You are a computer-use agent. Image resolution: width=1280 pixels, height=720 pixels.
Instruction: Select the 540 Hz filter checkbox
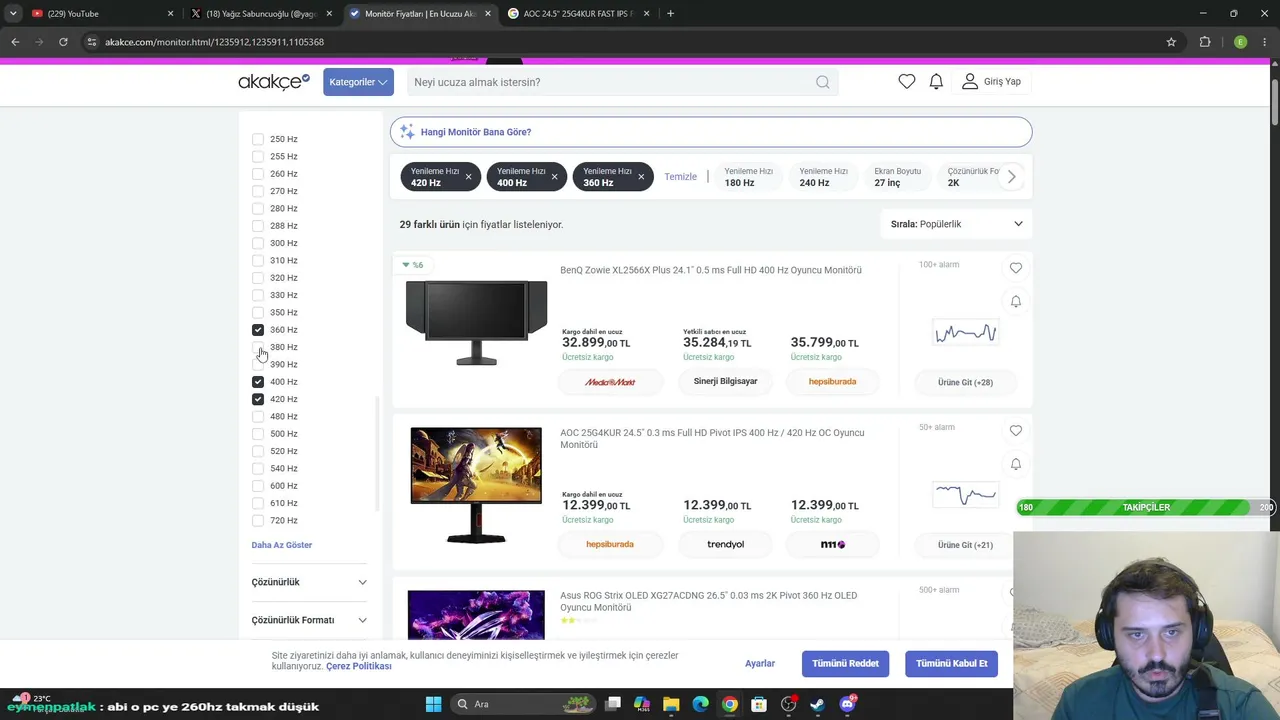click(258, 468)
